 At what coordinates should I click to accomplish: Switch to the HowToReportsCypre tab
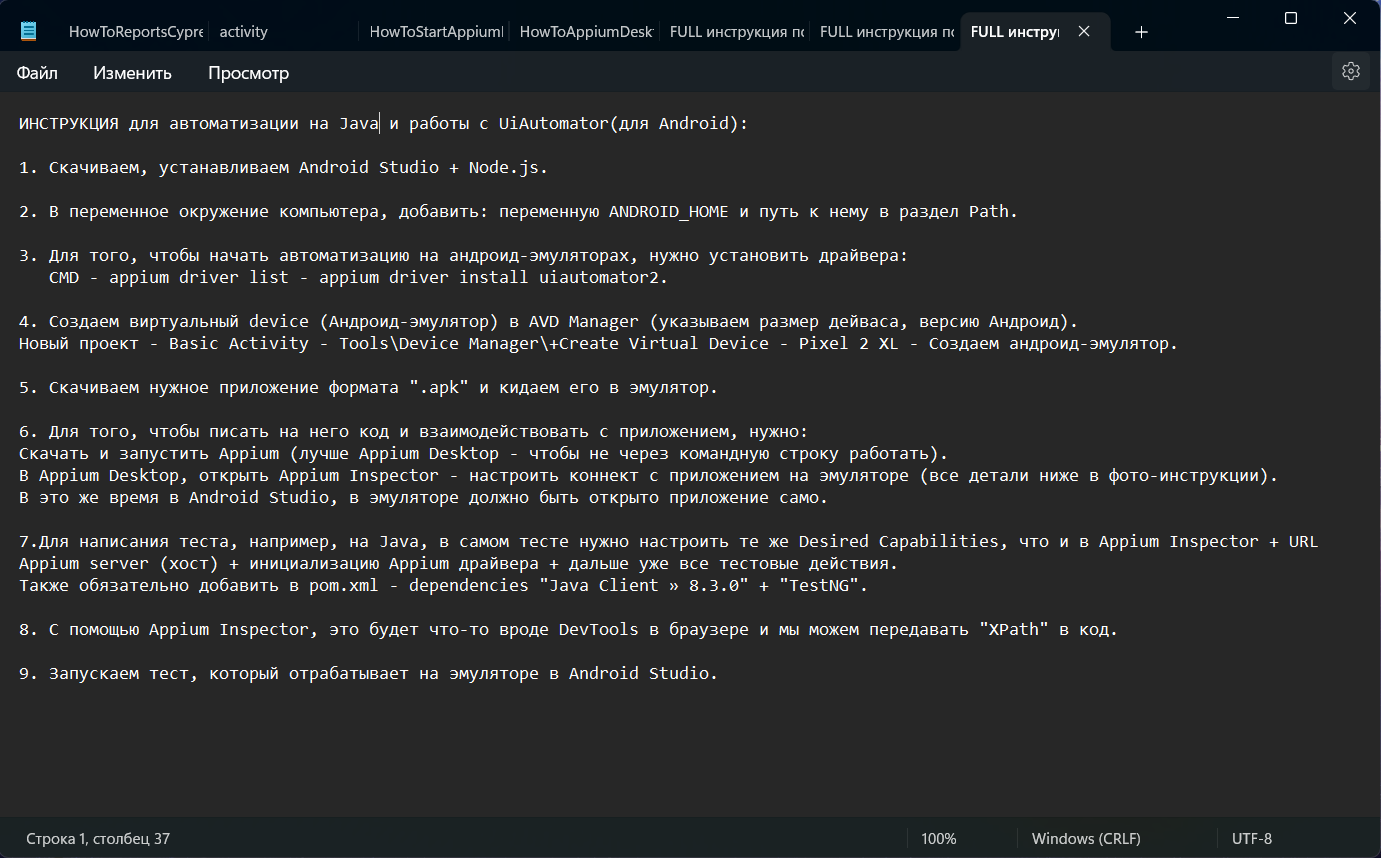(x=136, y=32)
